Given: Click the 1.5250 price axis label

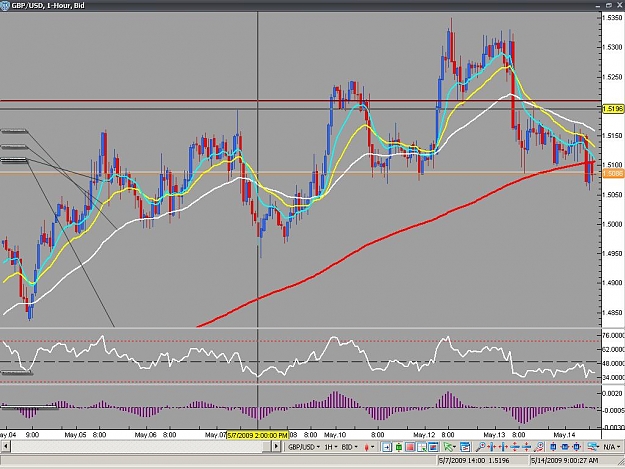Looking at the screenshot, I should click(x=613, y=77).
